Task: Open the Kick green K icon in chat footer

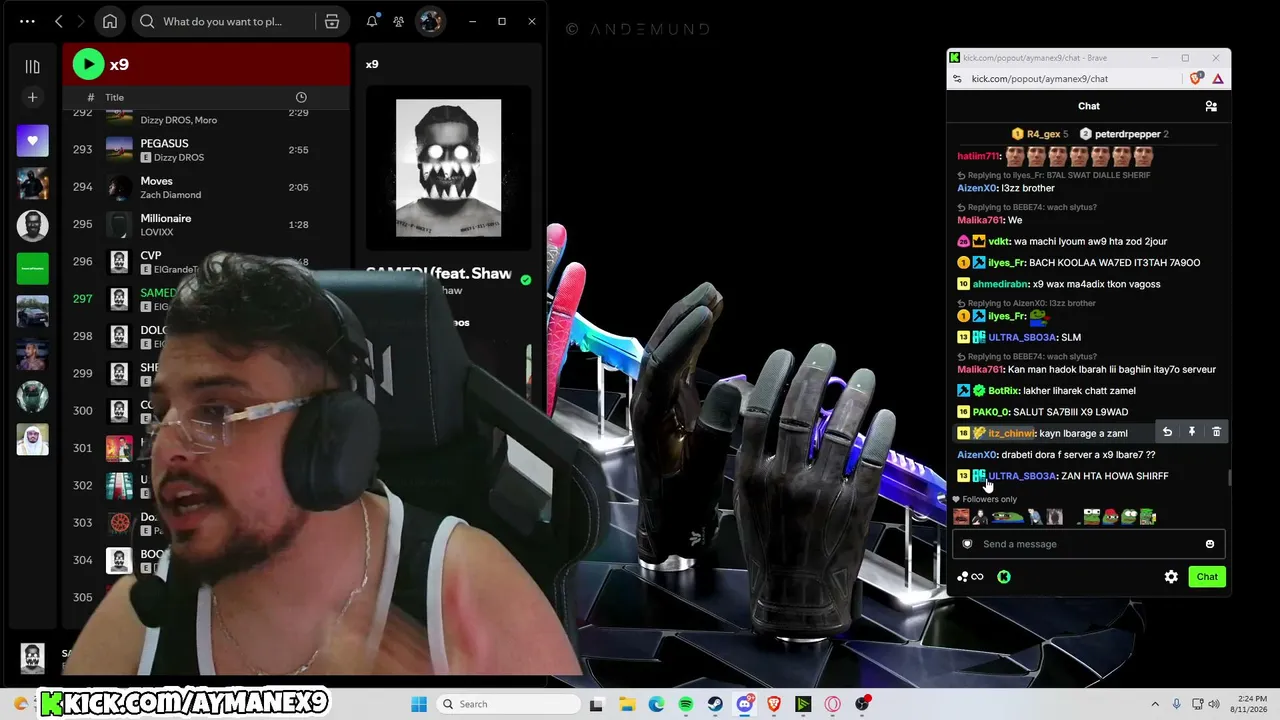Action: (x=1004, y=577)
